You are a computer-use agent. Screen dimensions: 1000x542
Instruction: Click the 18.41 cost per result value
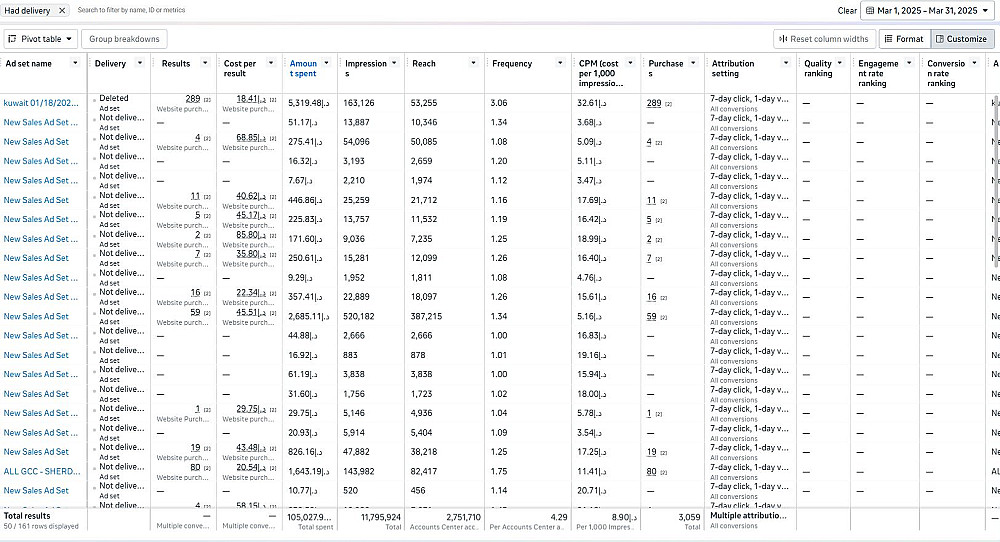(x=251, y=98)
